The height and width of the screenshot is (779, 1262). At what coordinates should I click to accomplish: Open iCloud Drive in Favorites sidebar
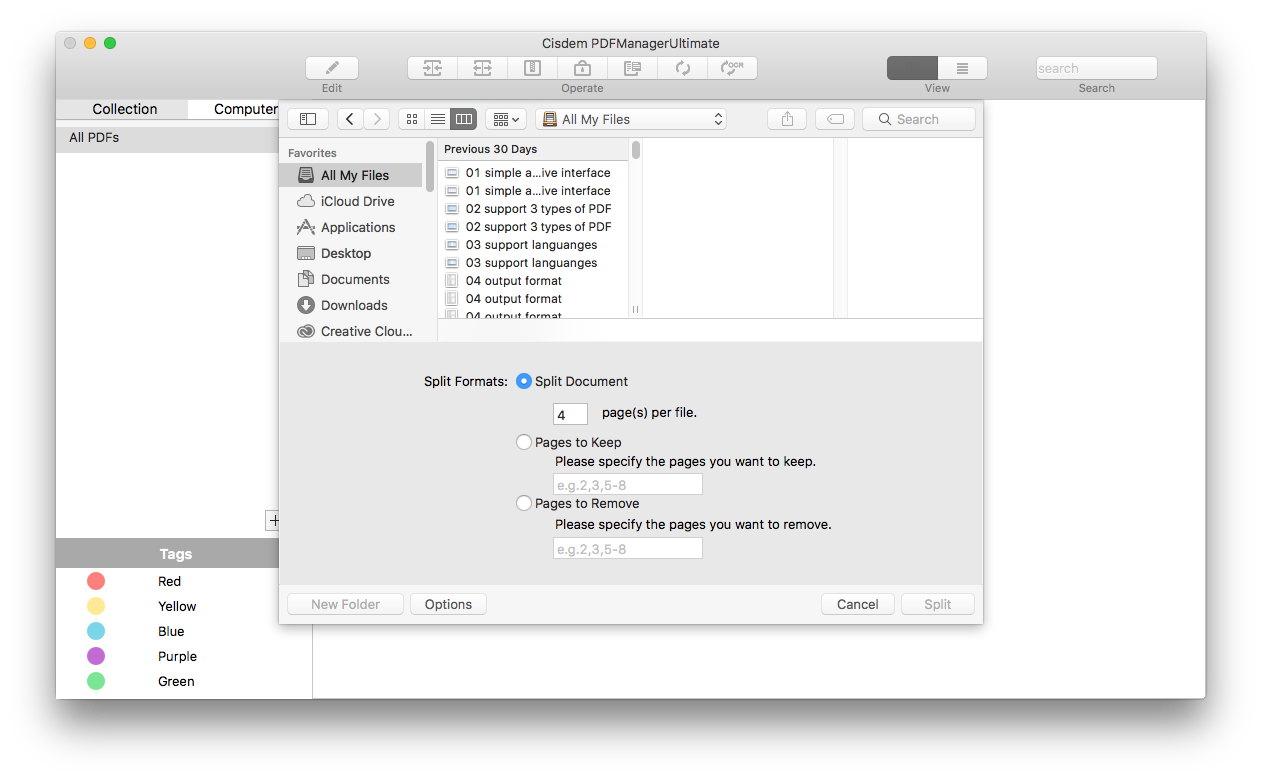pos(357,201)
